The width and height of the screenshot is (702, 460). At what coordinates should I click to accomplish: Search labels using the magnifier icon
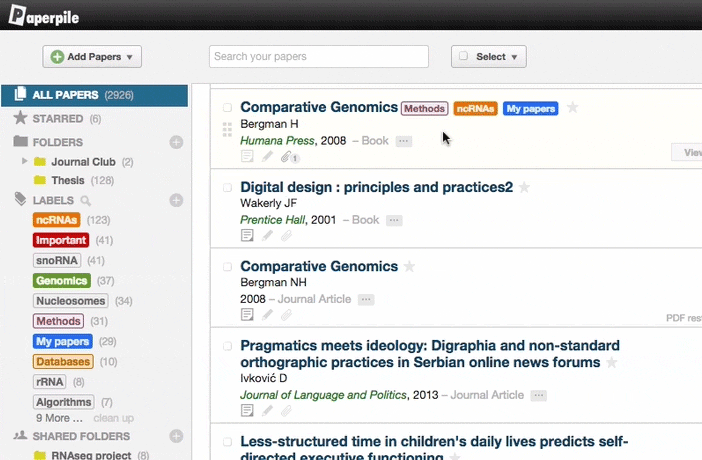pos(85,201)
